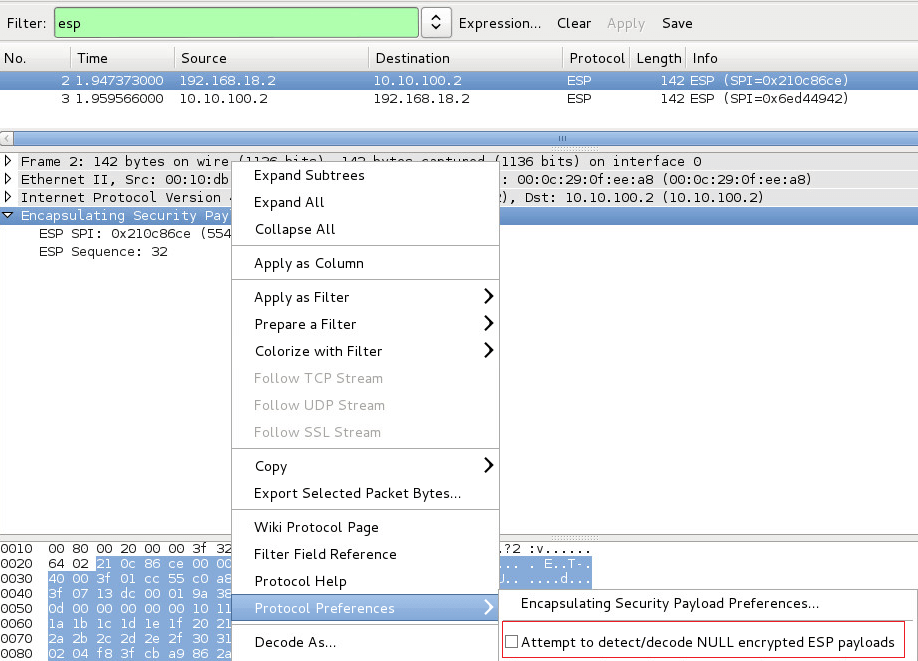This screenshot has height=661, width=918.
Task: Select Apply as Column menu entry
Action: coord(365,263)
